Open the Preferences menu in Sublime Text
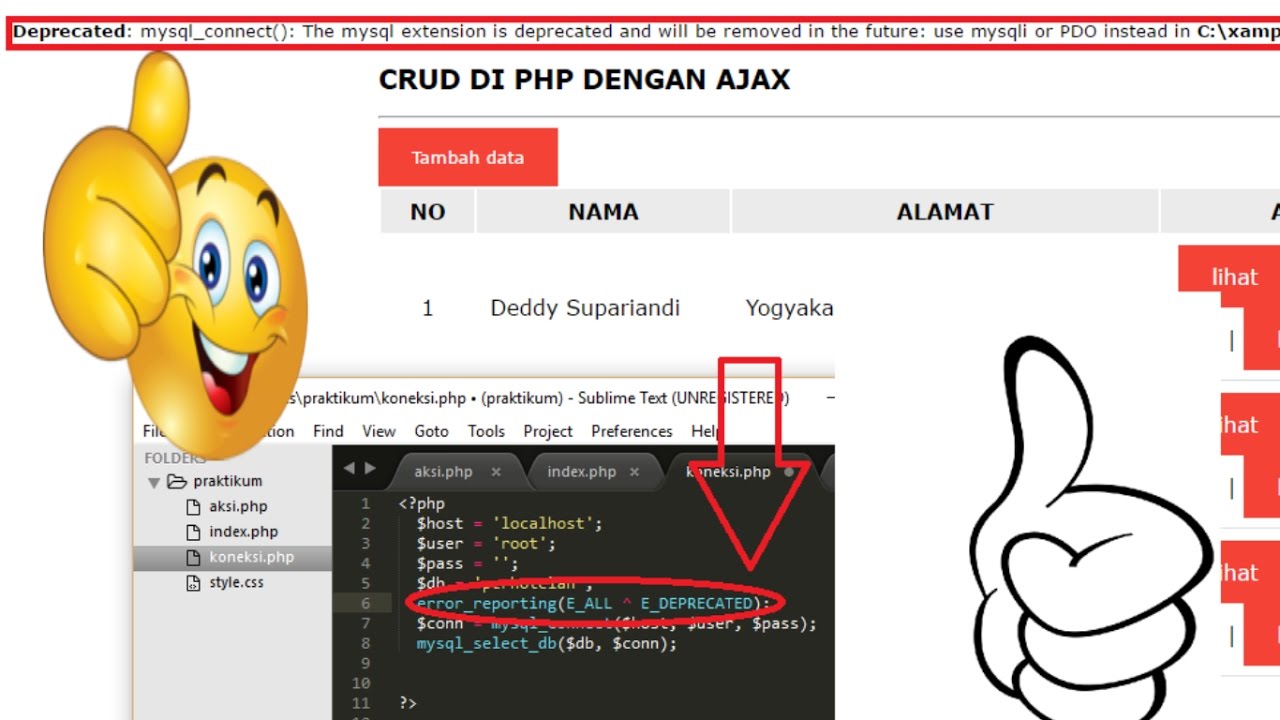Viewport: 1280px width, 720px height. point(632,431)
